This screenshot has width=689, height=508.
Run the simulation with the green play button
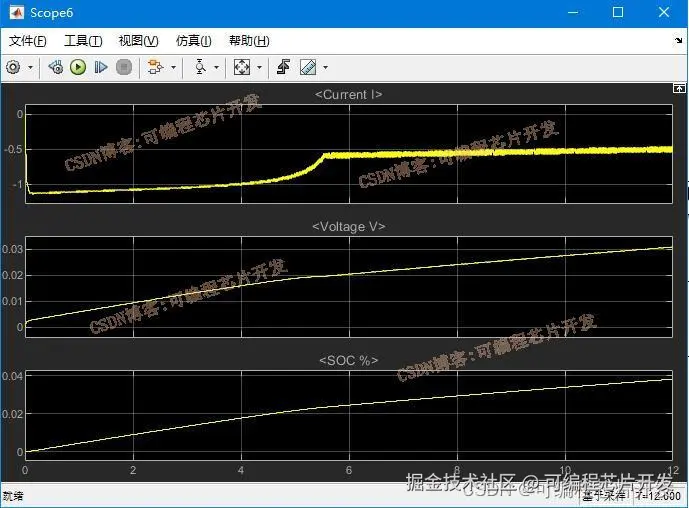coord(78,68)
